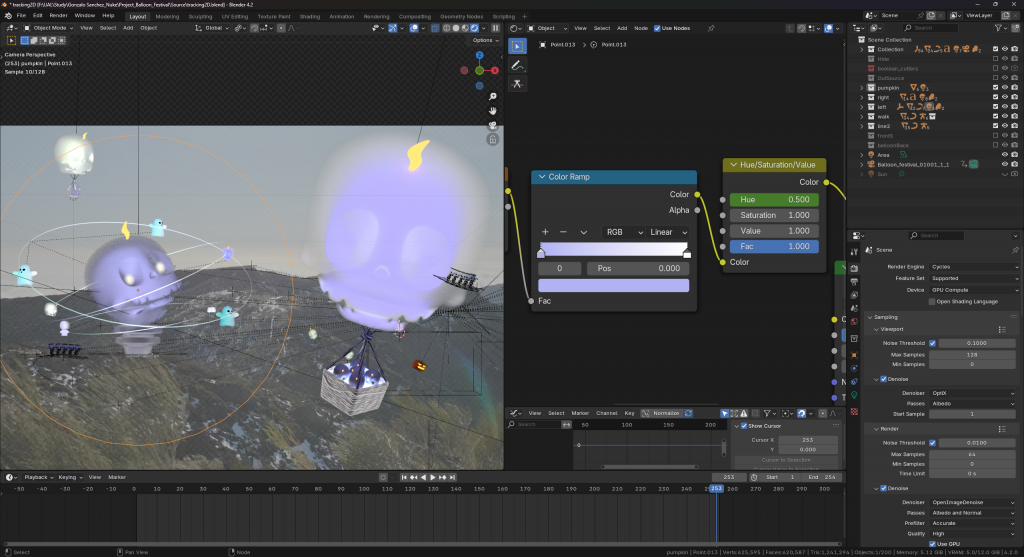Switch to rendered viewport shading
Screen dimensions: 1024x557
[474, 28]
